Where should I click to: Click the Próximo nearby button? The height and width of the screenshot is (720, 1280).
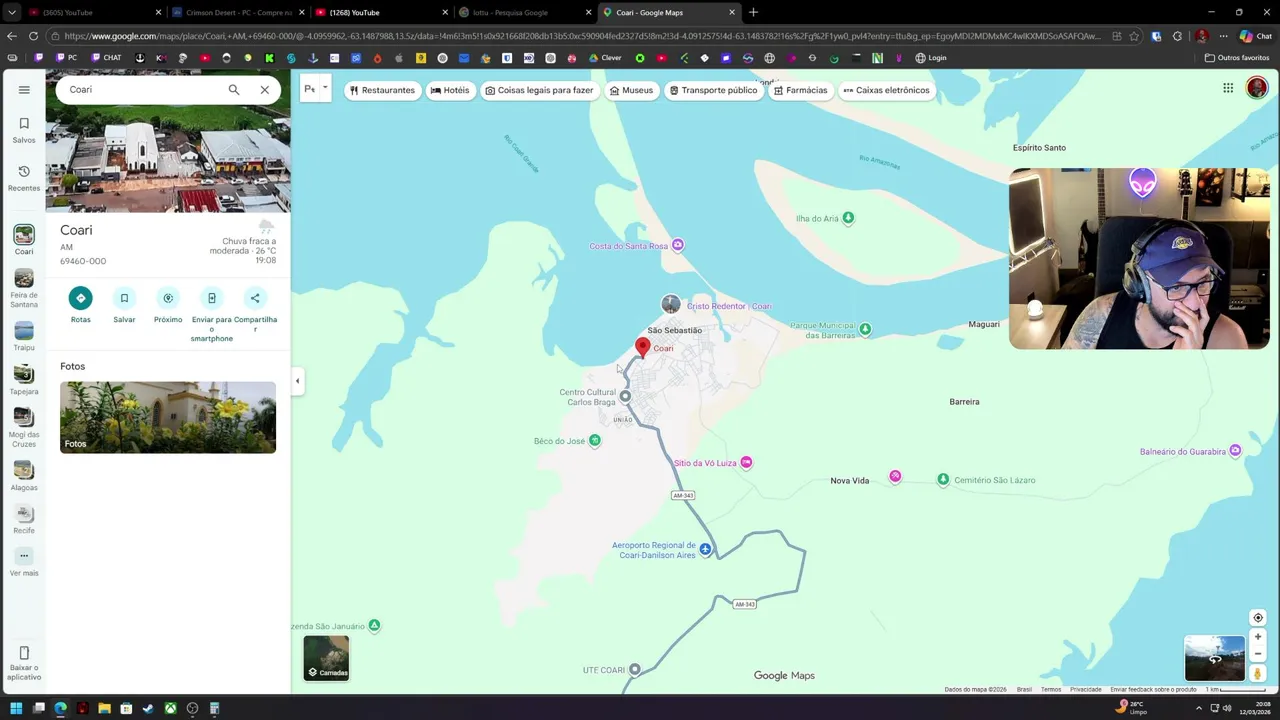168,298
